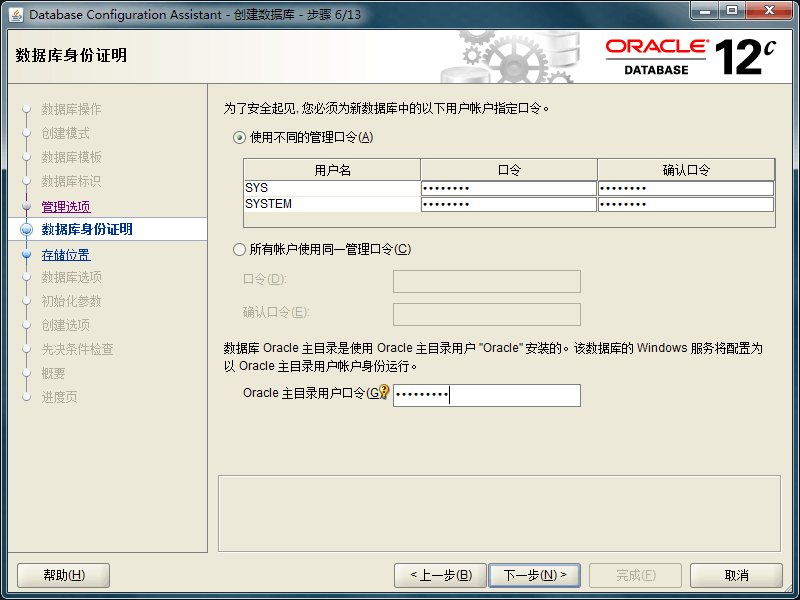Click the 用户名 column header
Image resolution: width=800 pixels, height=600 pixels.
332,170
